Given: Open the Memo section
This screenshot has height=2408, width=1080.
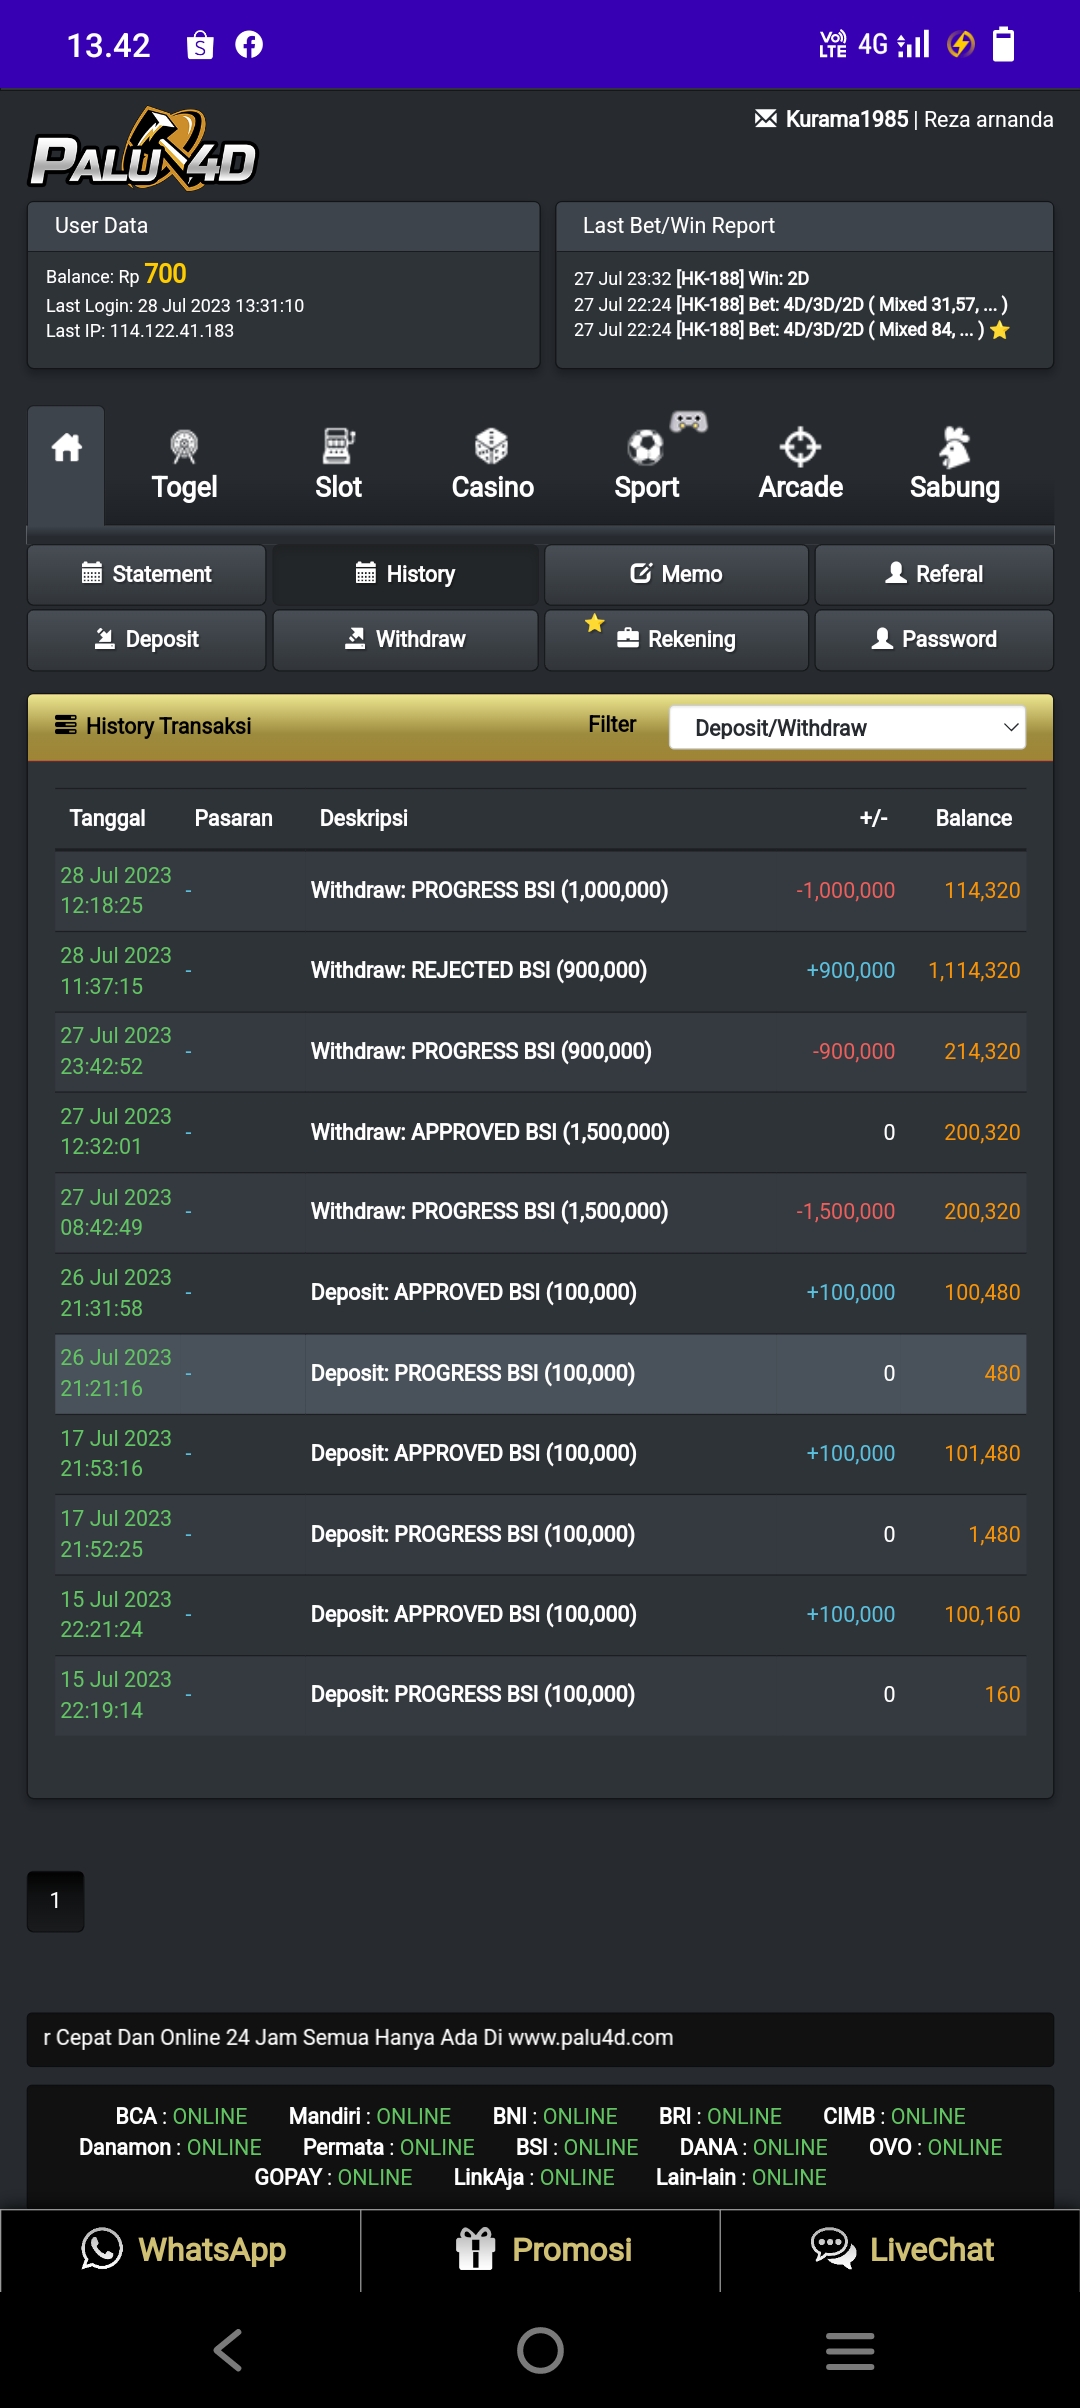Looking at the screenshot, I should 676,574.
